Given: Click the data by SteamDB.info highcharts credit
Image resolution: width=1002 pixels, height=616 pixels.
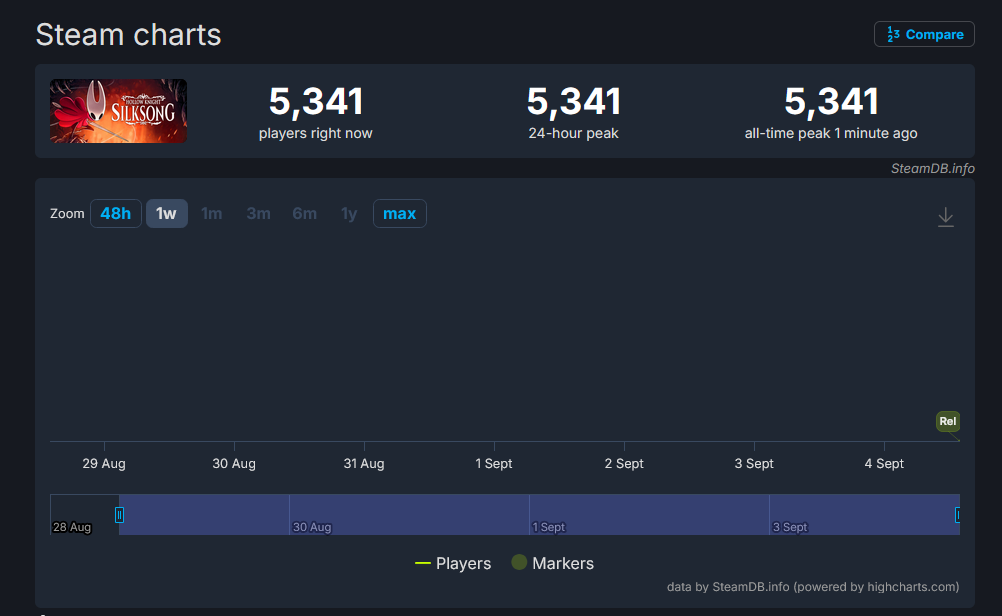Looking at the screenshot, I should click(x=813, y=587).
